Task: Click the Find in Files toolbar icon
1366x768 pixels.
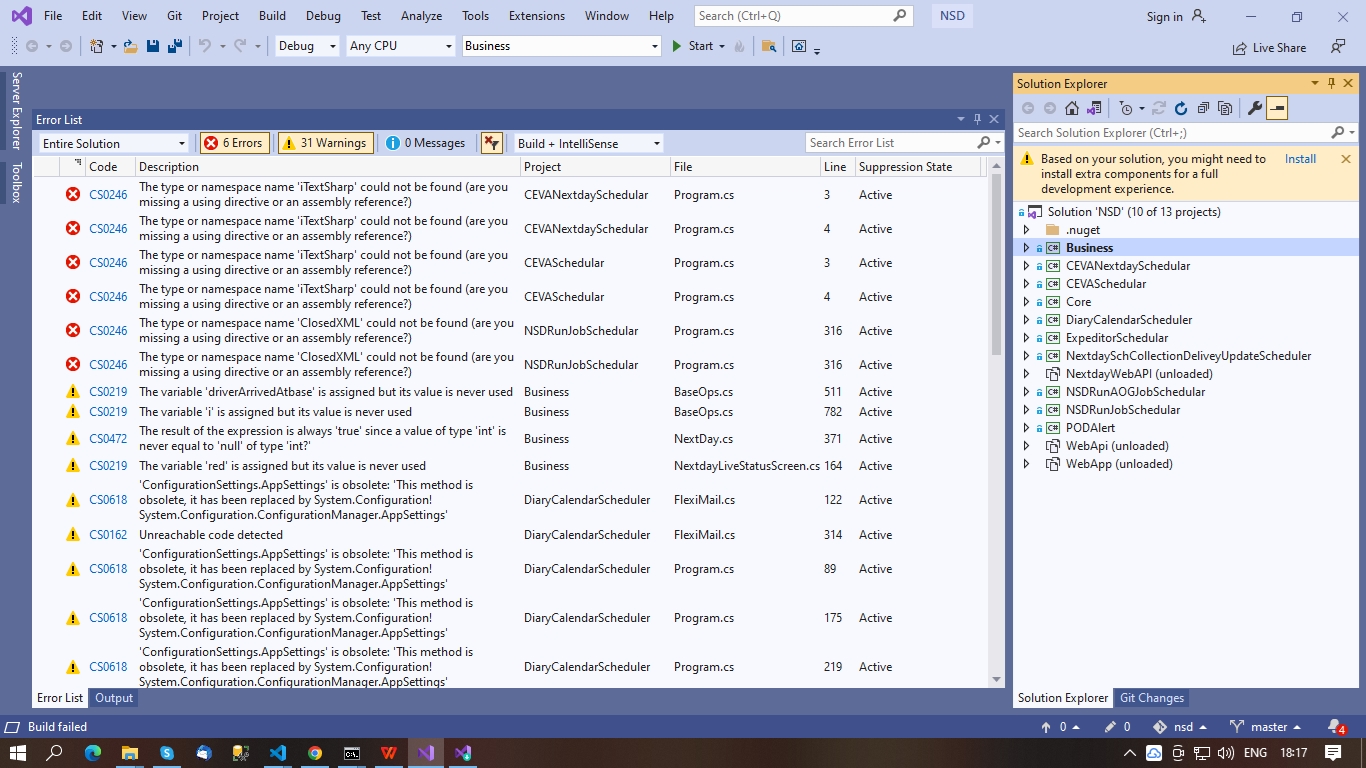Action: [x=768, y=46]
